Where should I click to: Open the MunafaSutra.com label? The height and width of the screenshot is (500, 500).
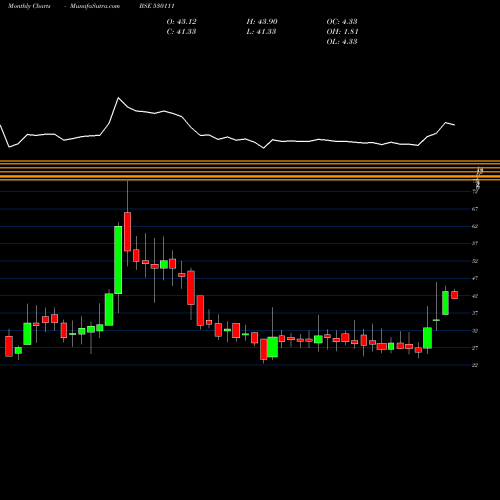point(95,6)
